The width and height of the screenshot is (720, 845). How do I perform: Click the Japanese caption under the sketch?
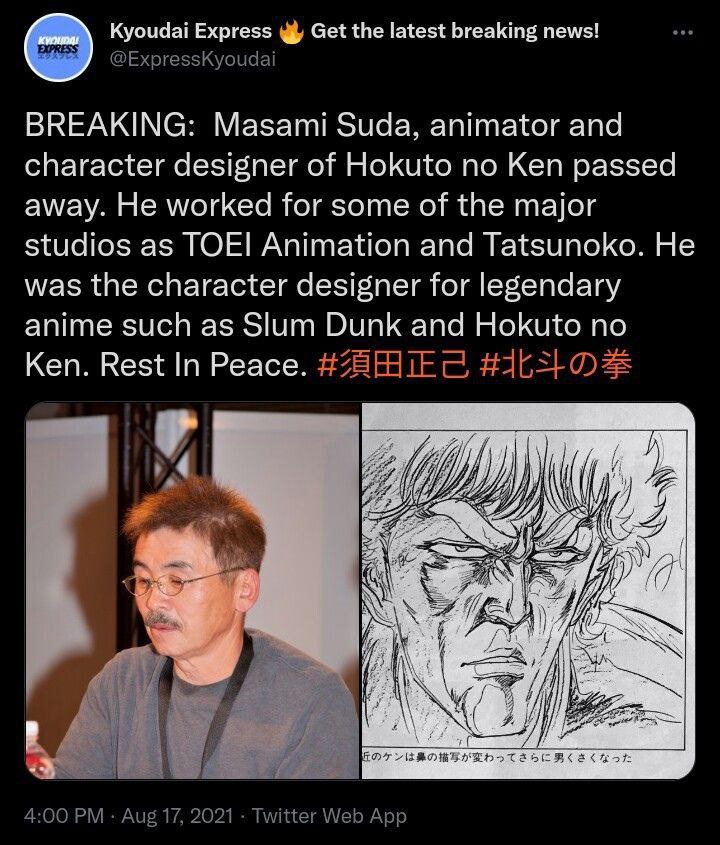[497, 757]
